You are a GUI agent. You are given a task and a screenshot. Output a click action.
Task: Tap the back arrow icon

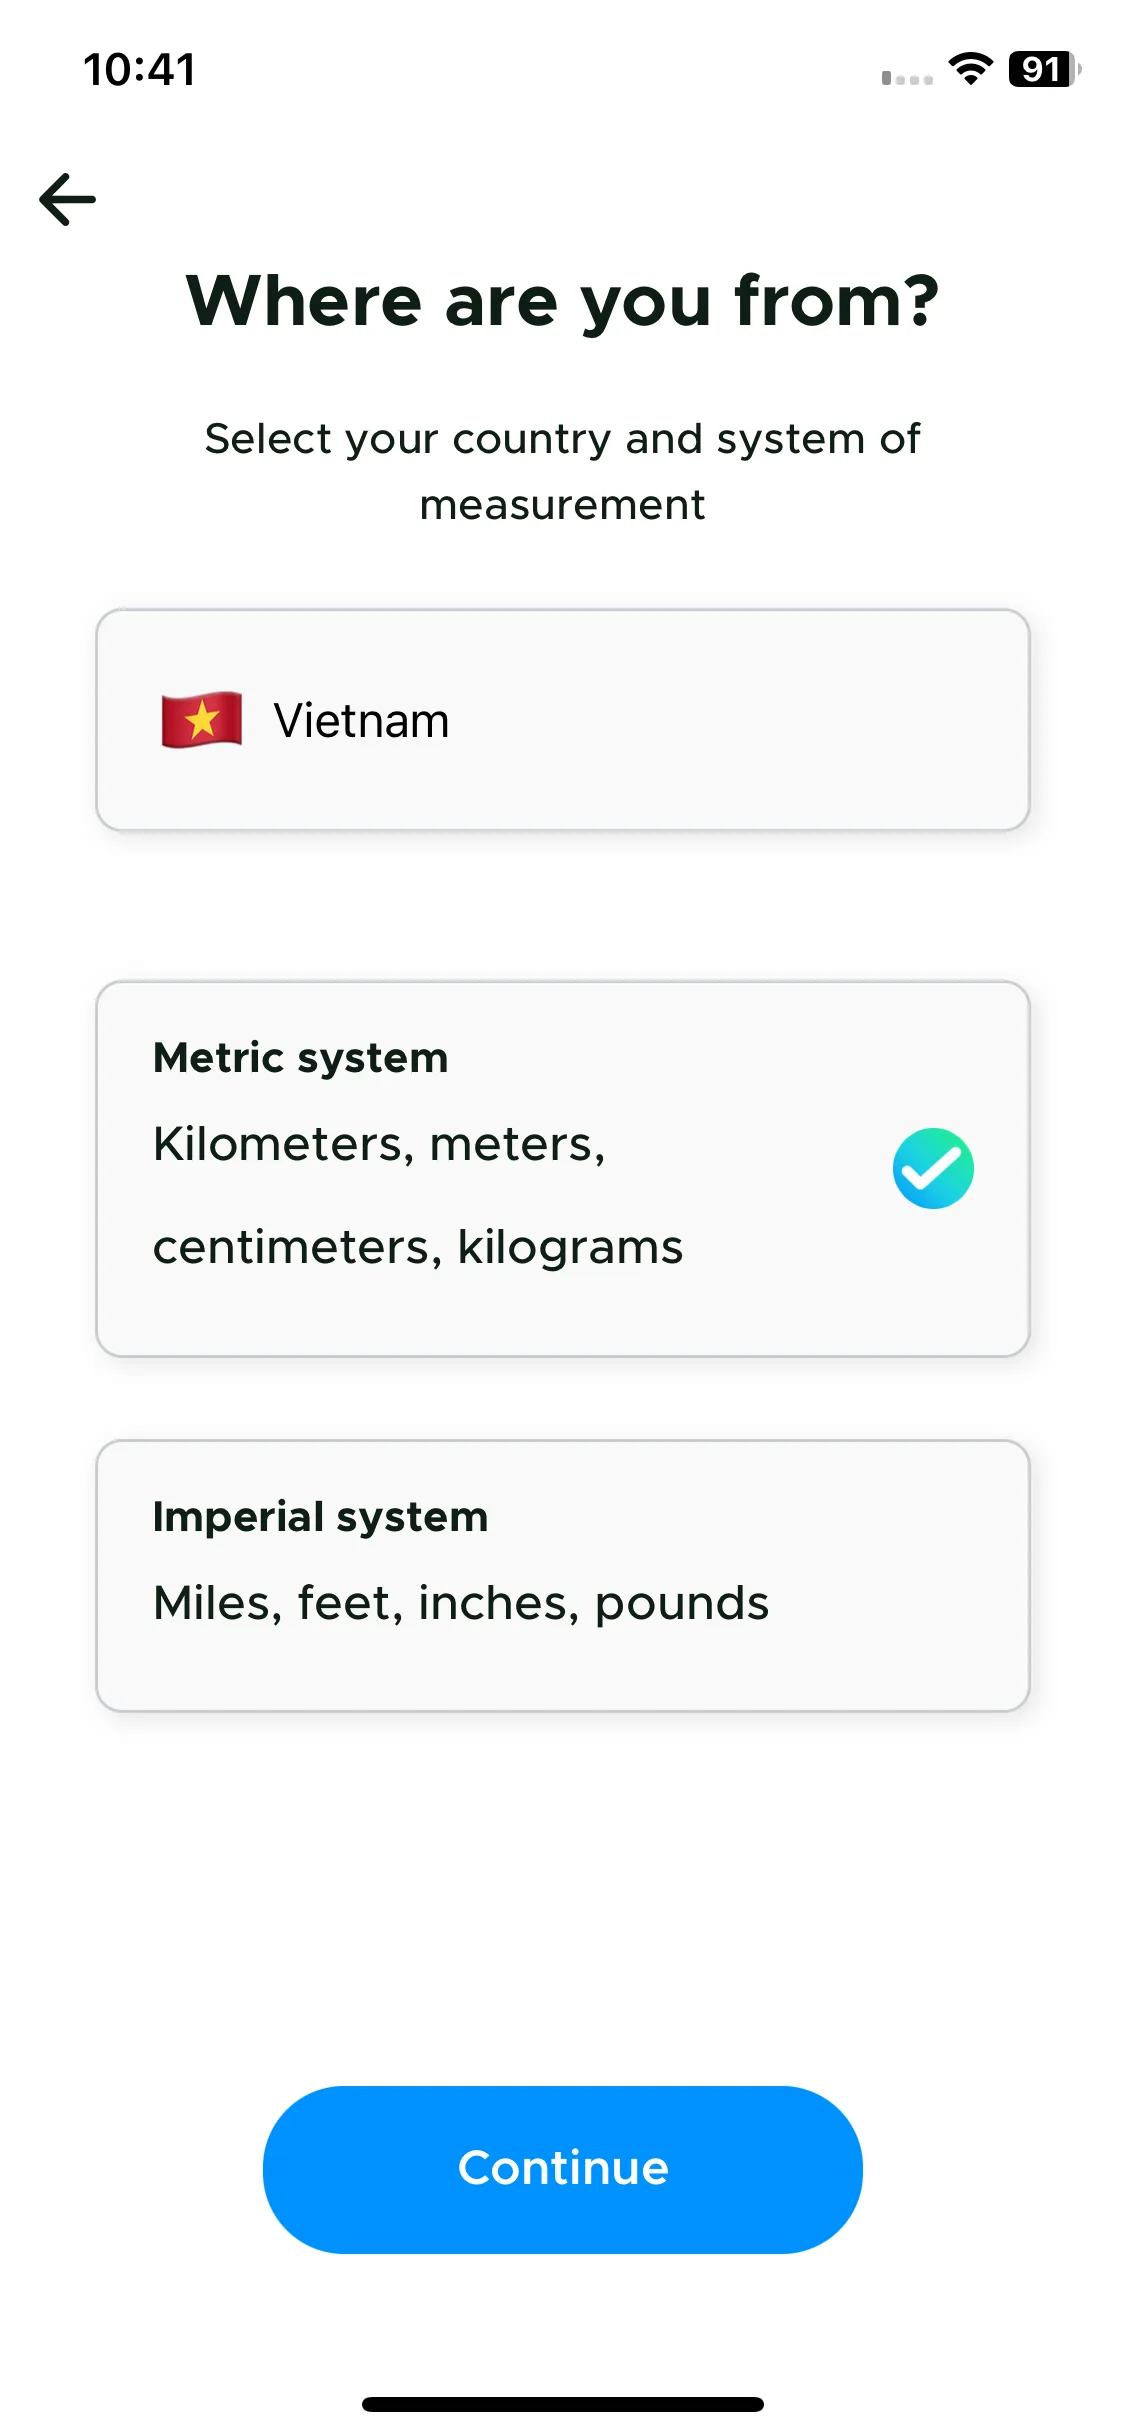click(x=67, y=199)
